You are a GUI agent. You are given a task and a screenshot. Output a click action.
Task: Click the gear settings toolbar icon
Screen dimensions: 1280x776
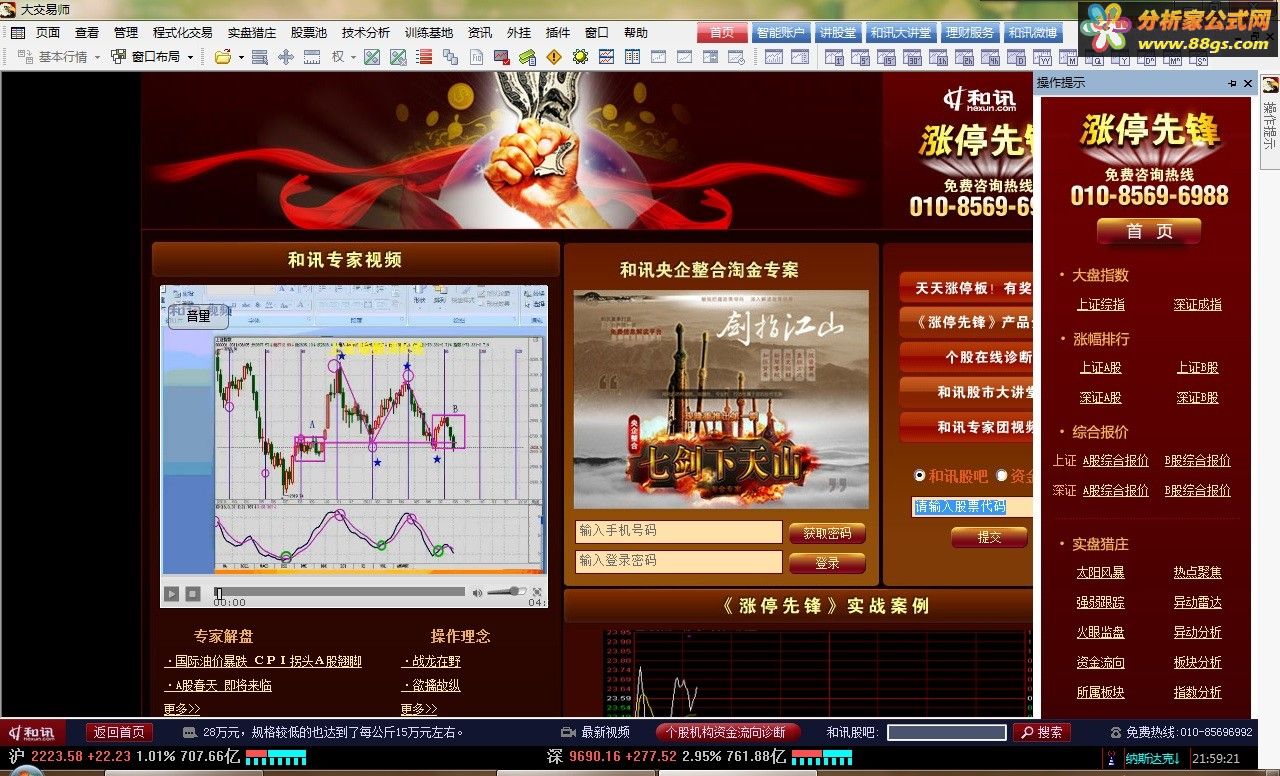click(x=580, y=57)
